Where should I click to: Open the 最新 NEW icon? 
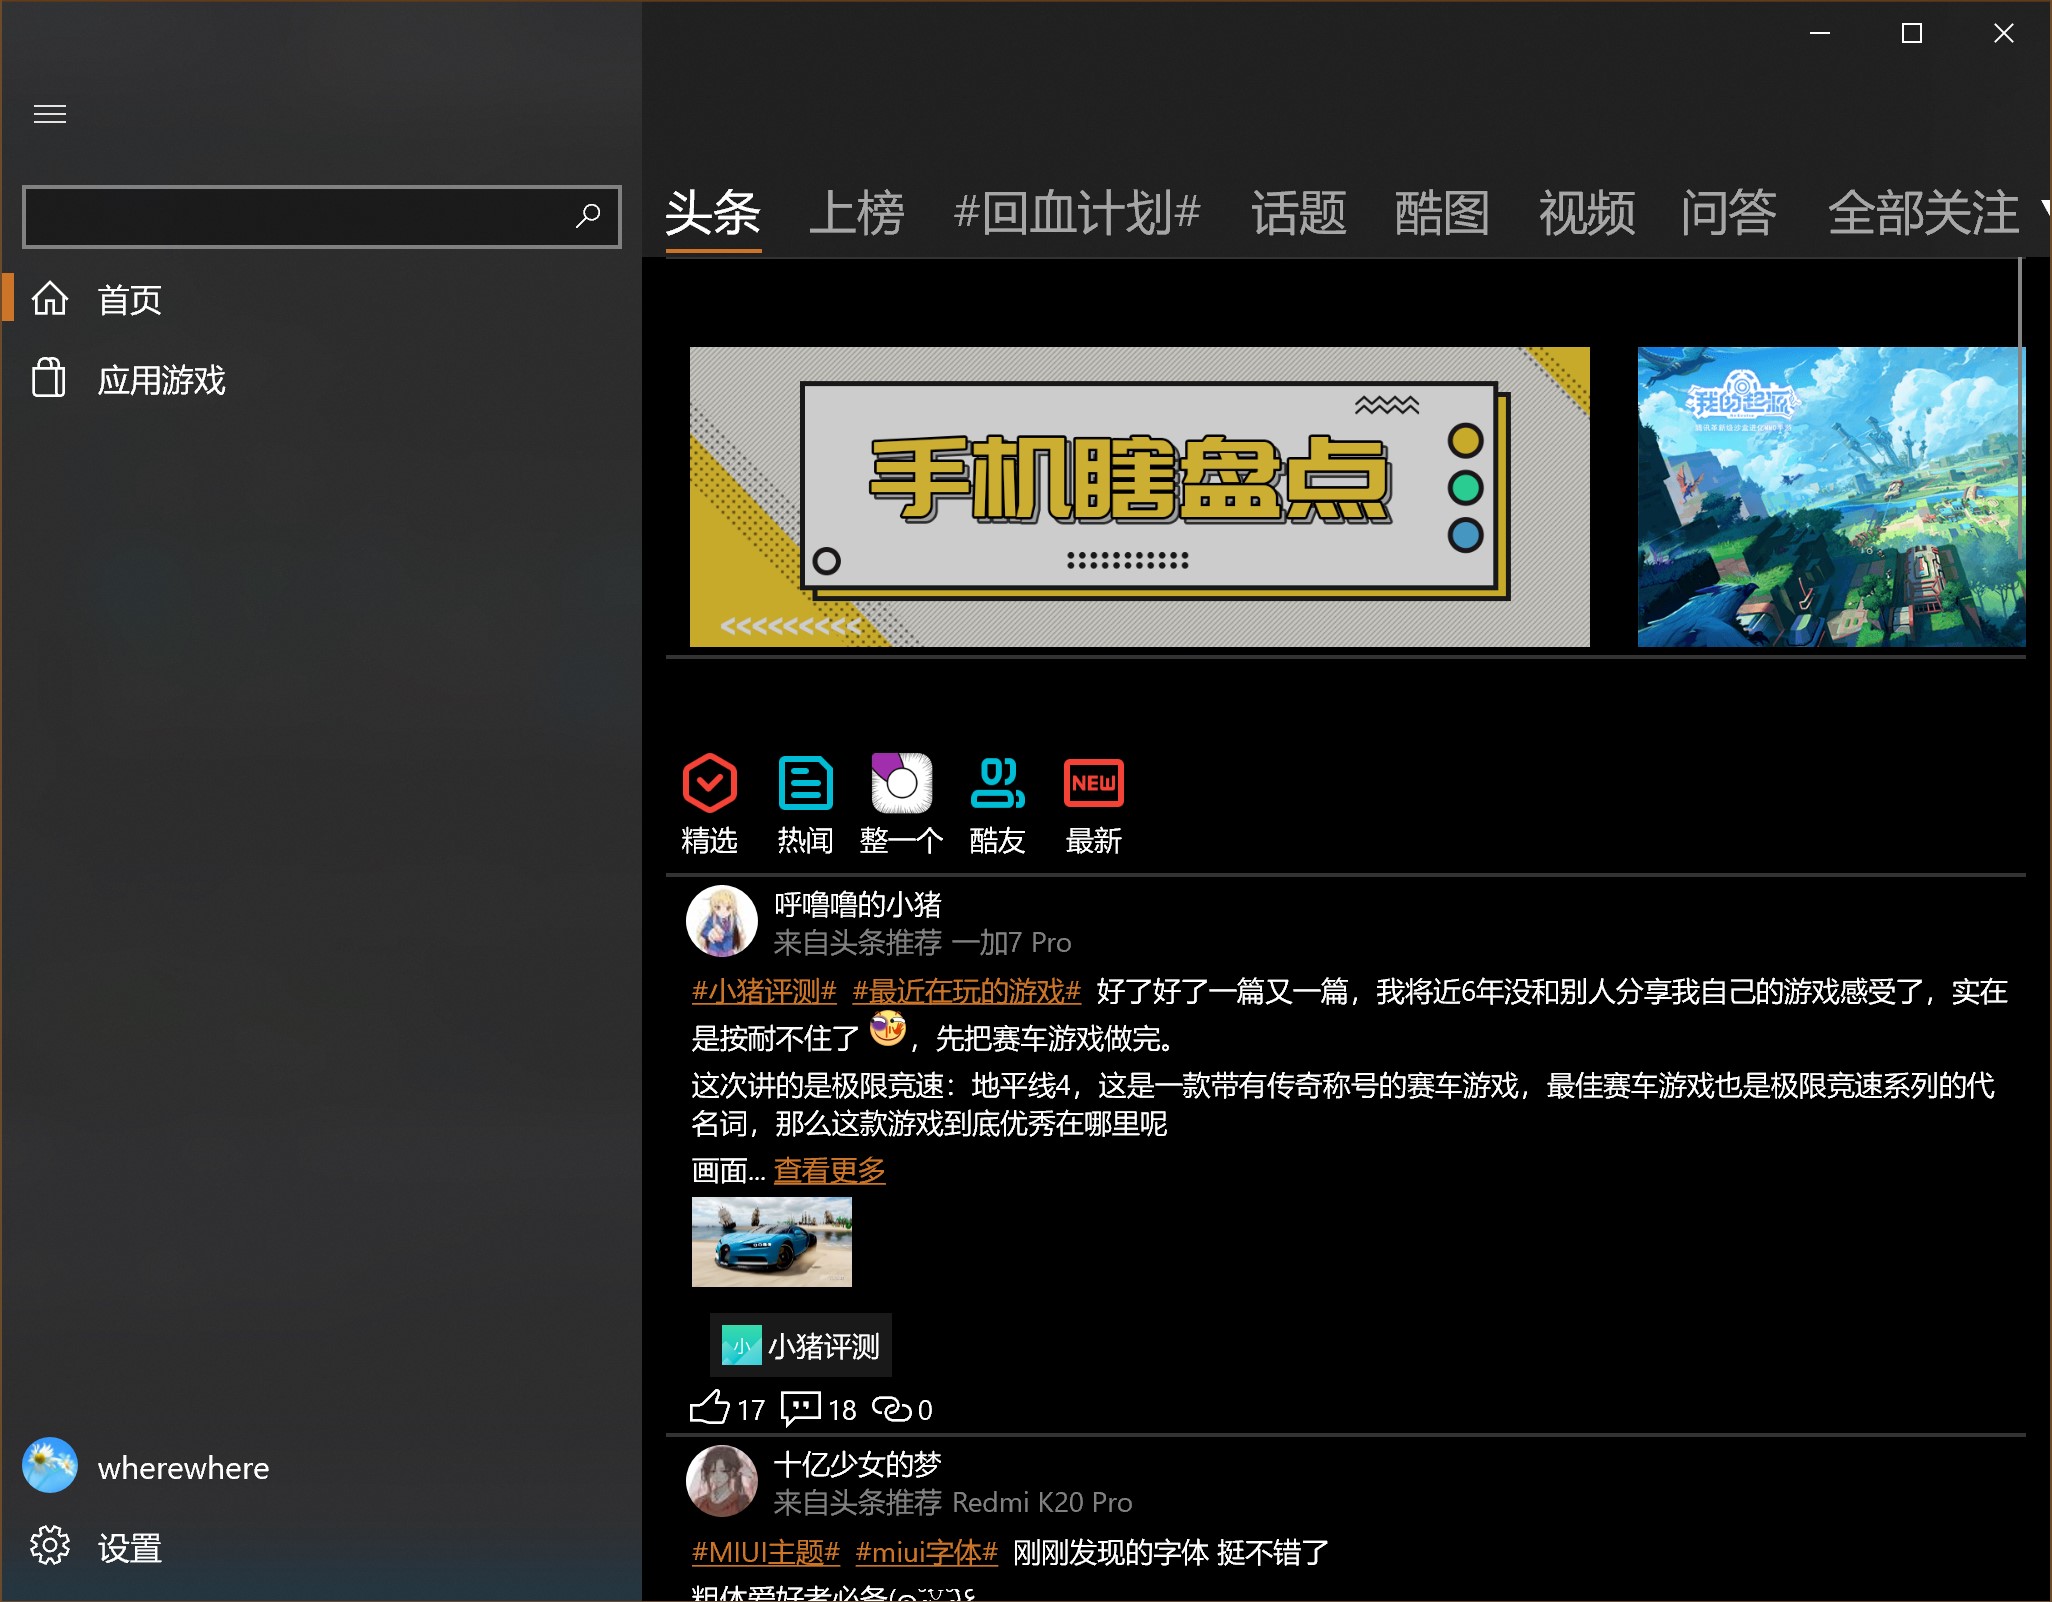pyautogui.click(x=1093, y=783)
